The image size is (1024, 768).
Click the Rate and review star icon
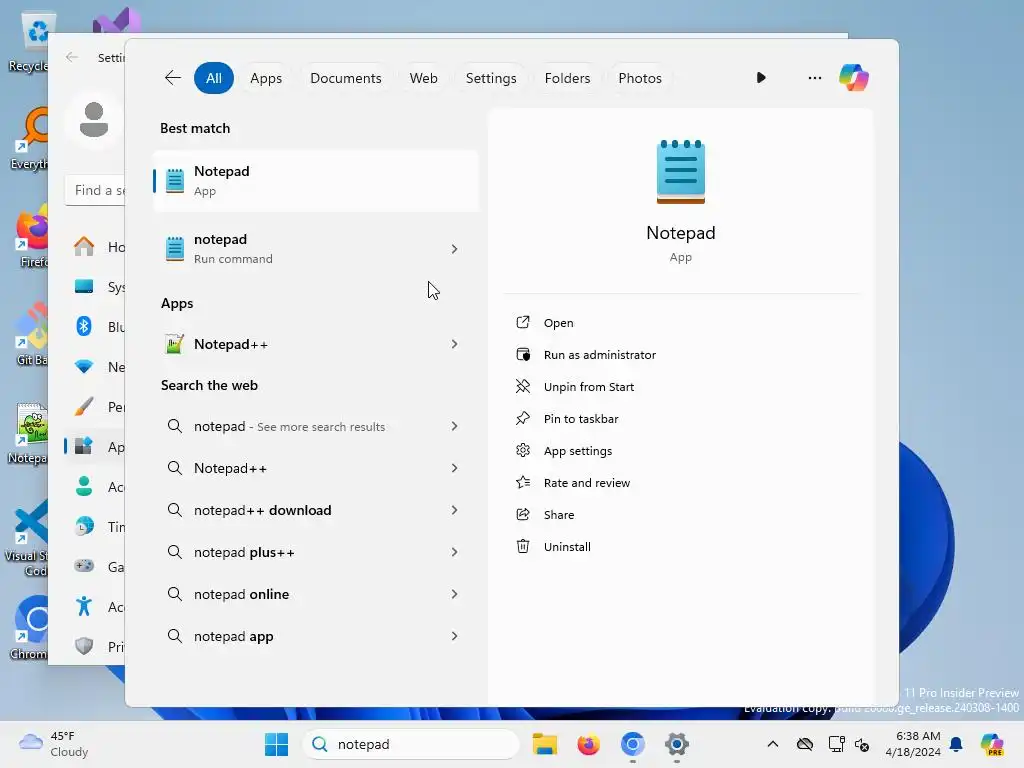[x=522, y=482]
